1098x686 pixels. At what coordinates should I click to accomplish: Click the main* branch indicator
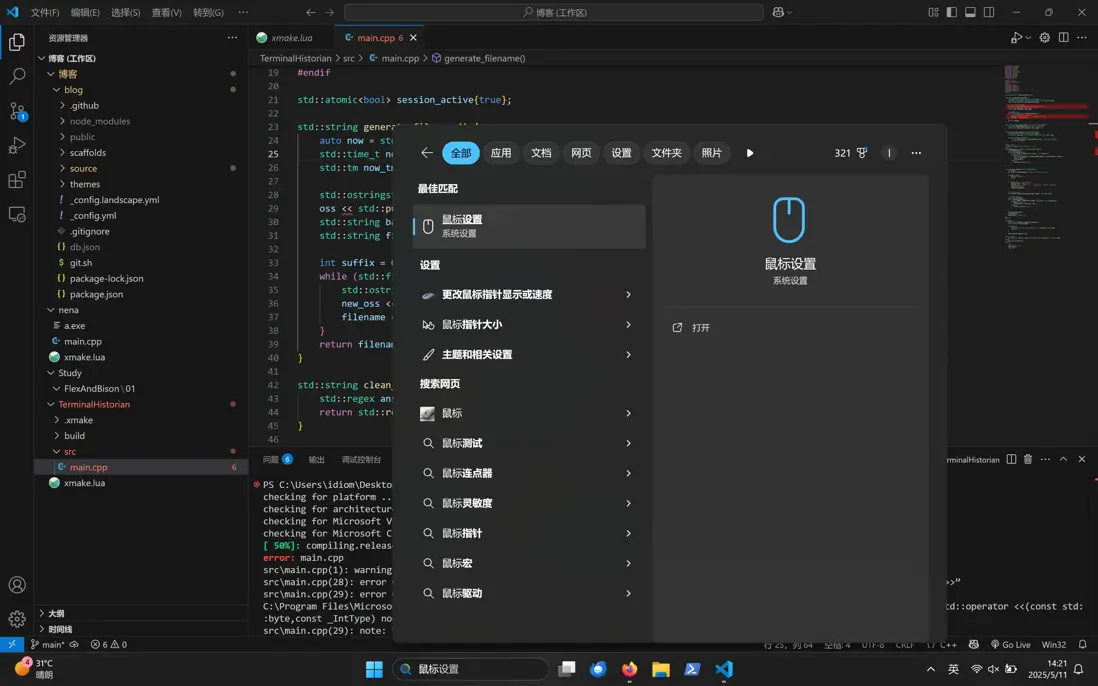[x=48, y=645]
